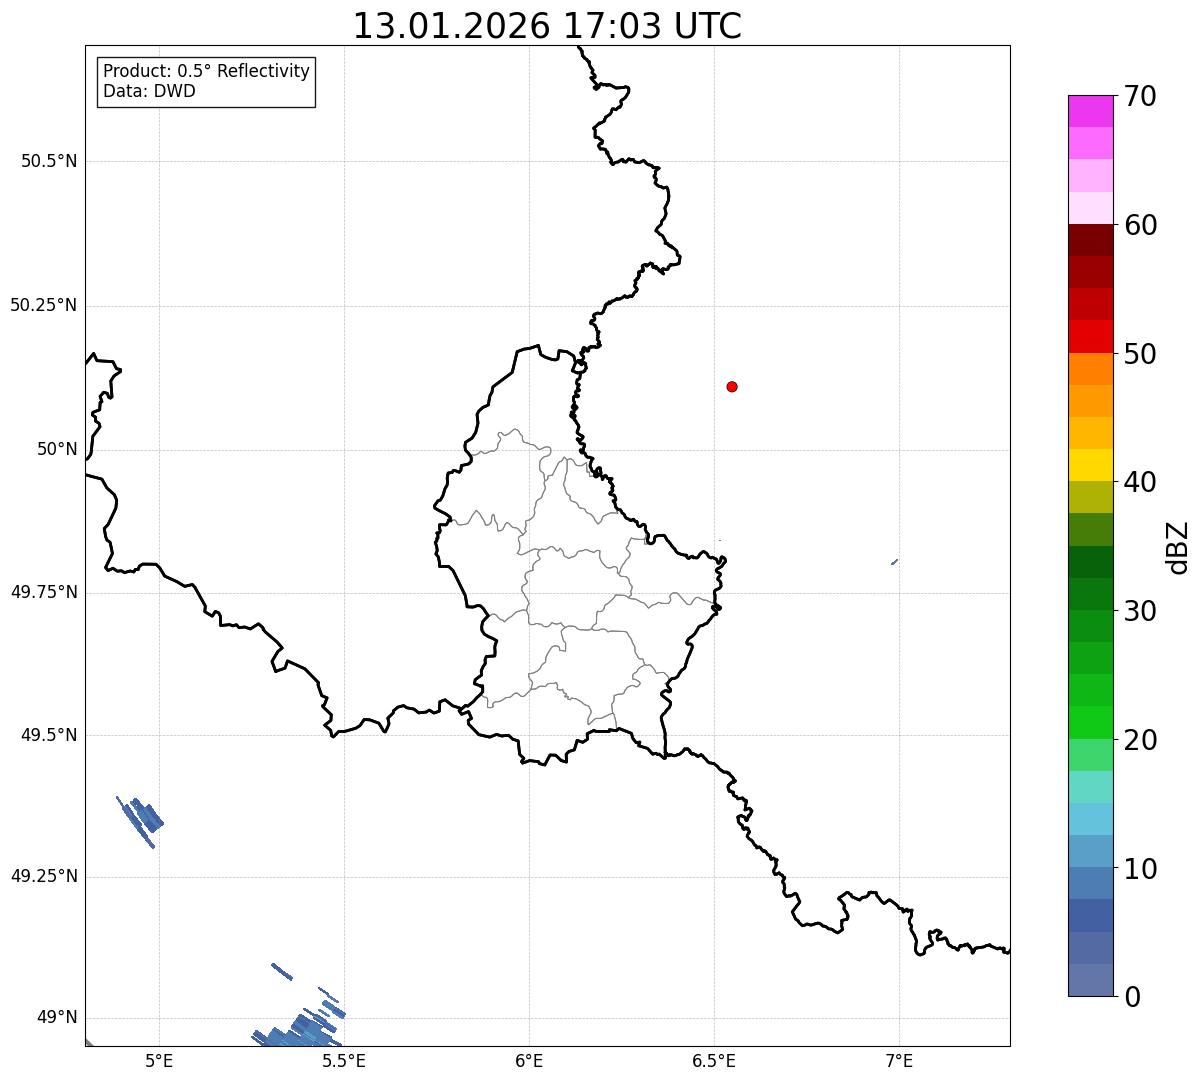This screenshot has width=1202, height=1081.
Task: Click the 40 tick on the colorbar
Action: pyautogui.click(x=1140, y=482)
